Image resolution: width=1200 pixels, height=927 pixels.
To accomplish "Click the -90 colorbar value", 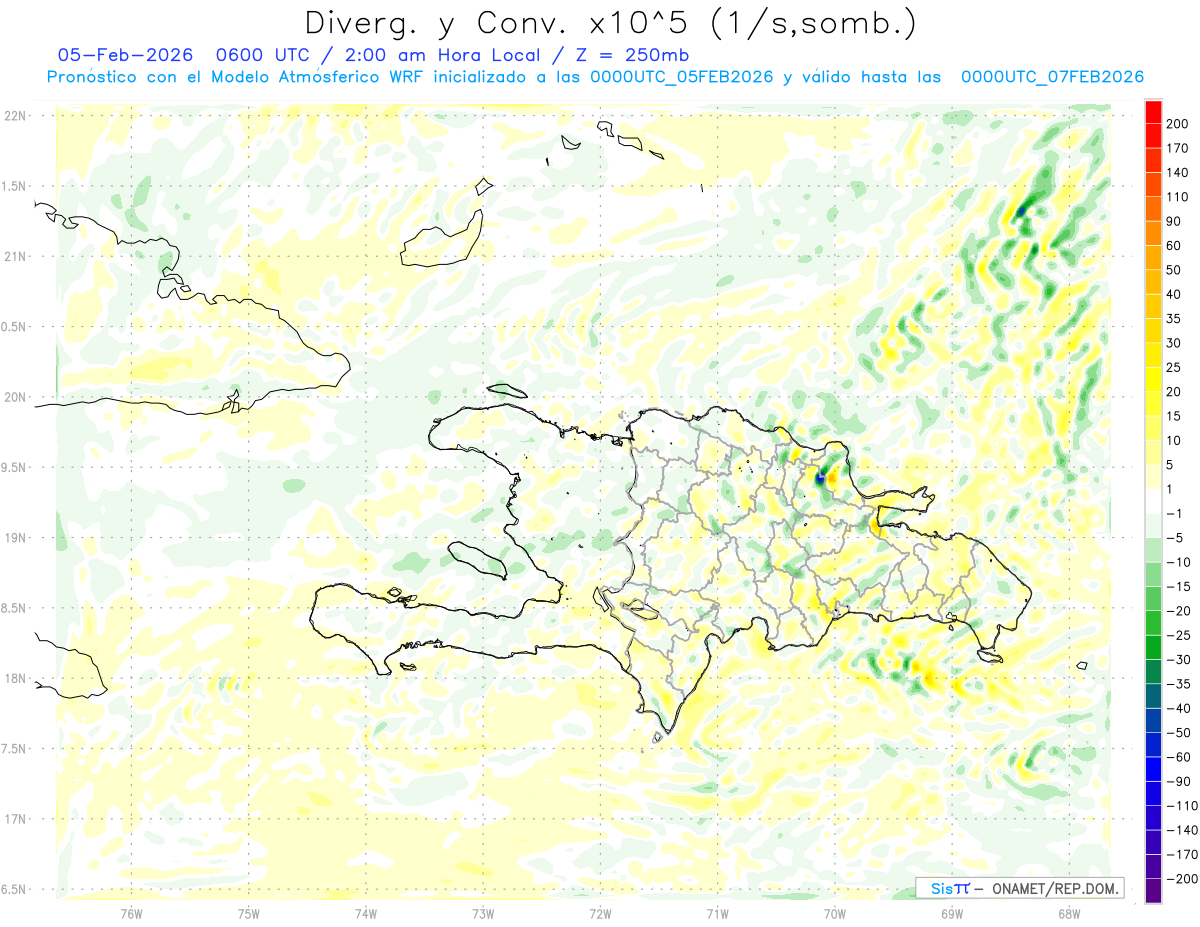I will (x=1177, y=782).
